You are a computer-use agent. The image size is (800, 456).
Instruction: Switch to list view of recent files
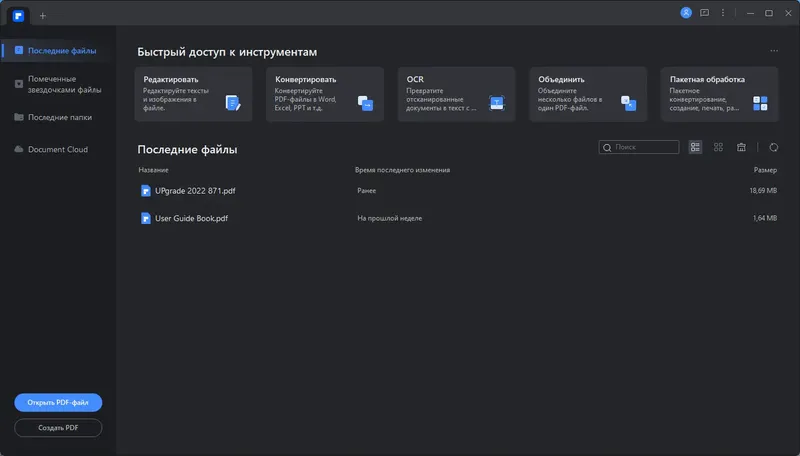(x=696, y=147)
